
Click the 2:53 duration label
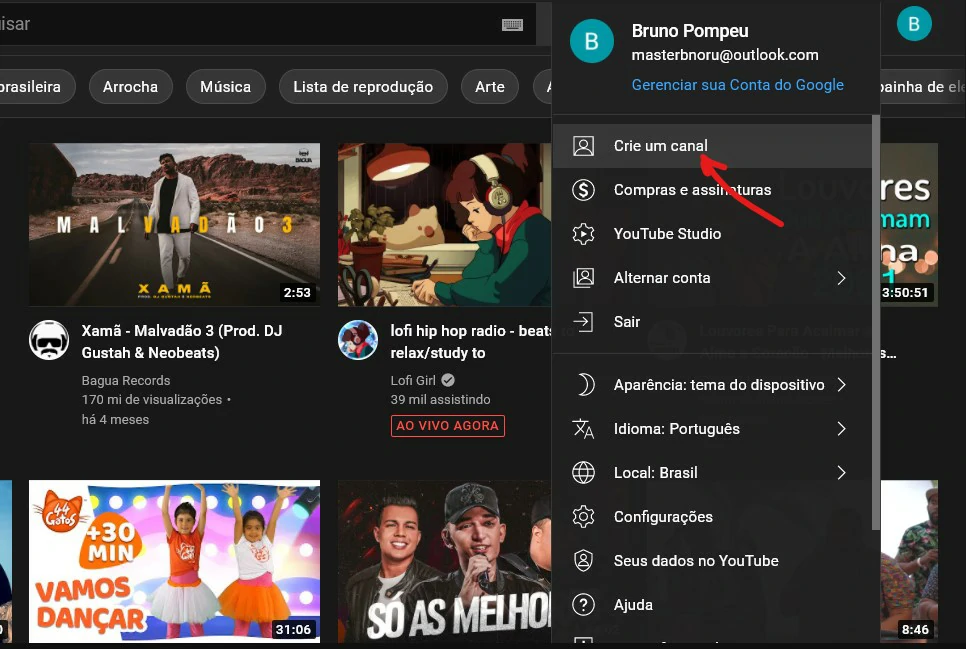coord(297,292)
